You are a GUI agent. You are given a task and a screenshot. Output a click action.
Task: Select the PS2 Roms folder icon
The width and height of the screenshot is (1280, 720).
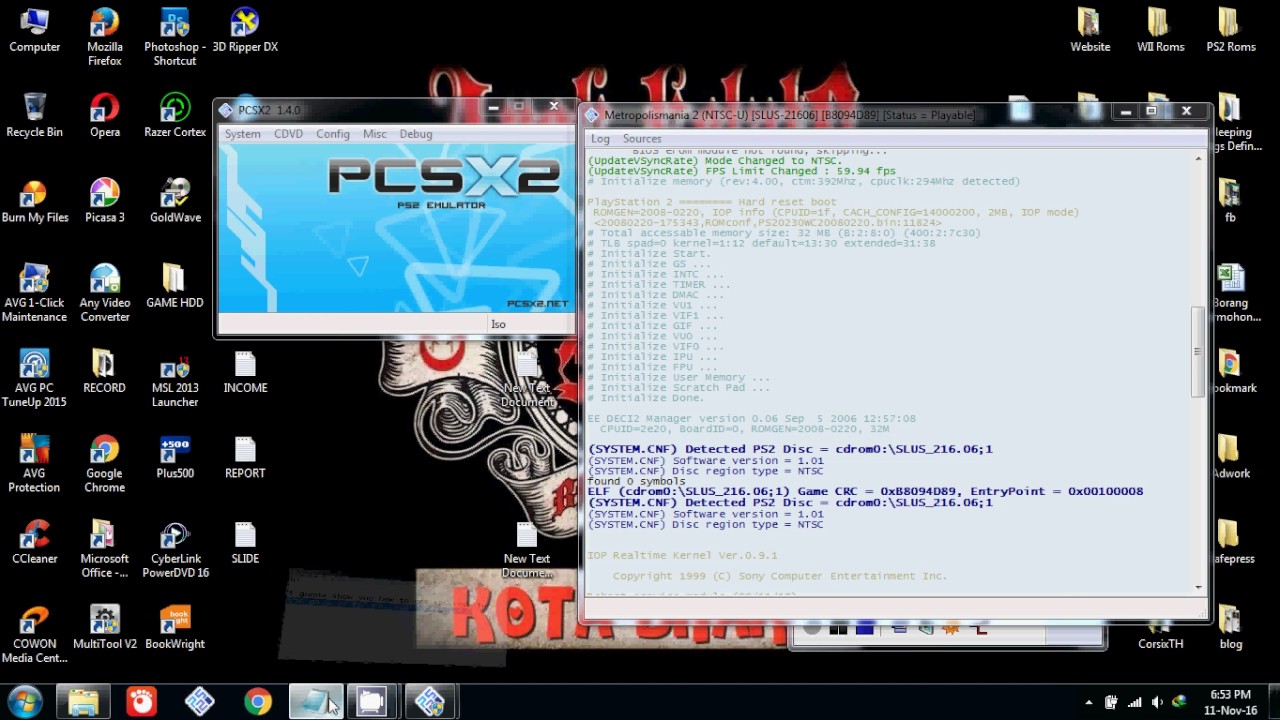coord(1231,31)
